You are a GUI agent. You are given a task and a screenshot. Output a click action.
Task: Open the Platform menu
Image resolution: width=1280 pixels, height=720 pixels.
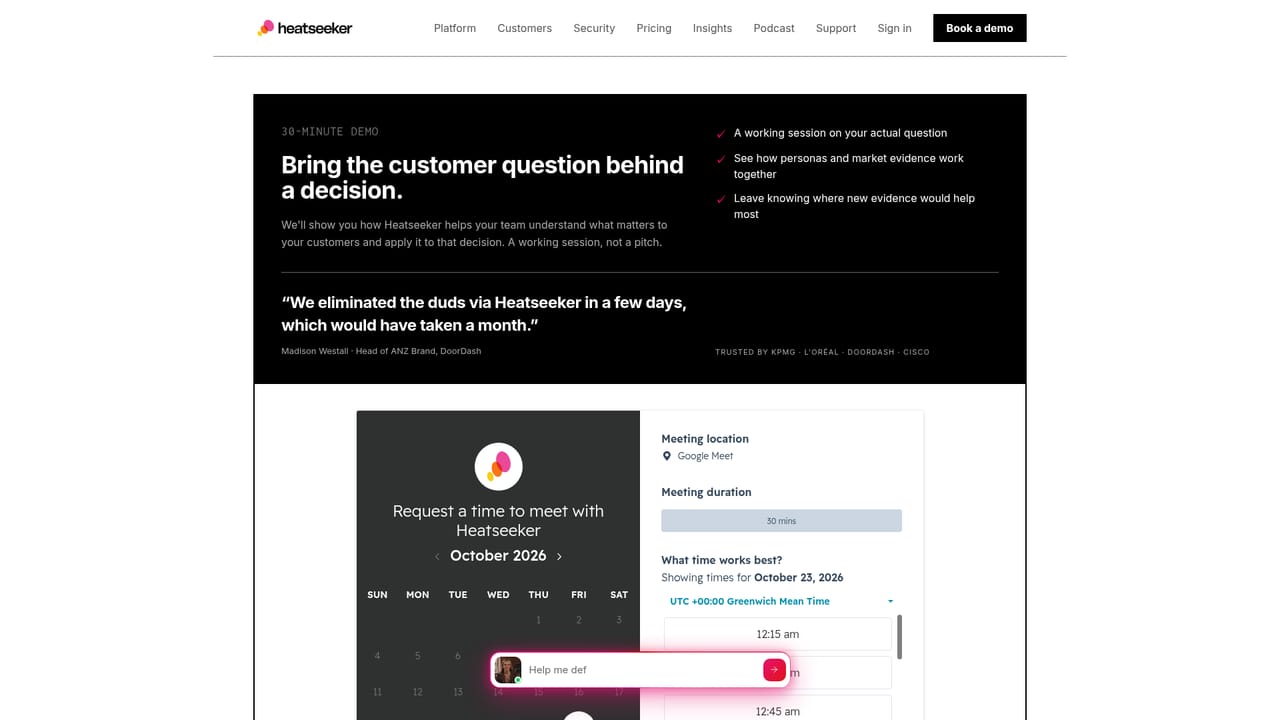(455, 28)
